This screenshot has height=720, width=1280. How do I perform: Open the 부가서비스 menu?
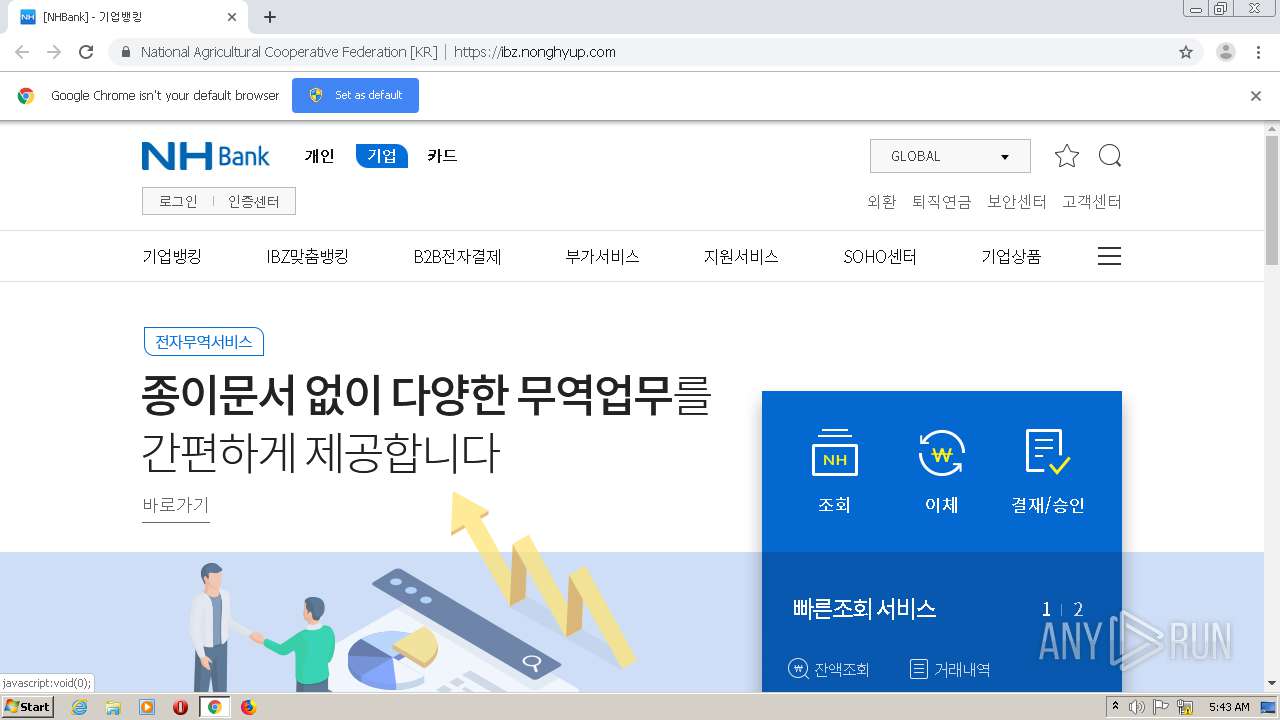[x=602, y=257]
